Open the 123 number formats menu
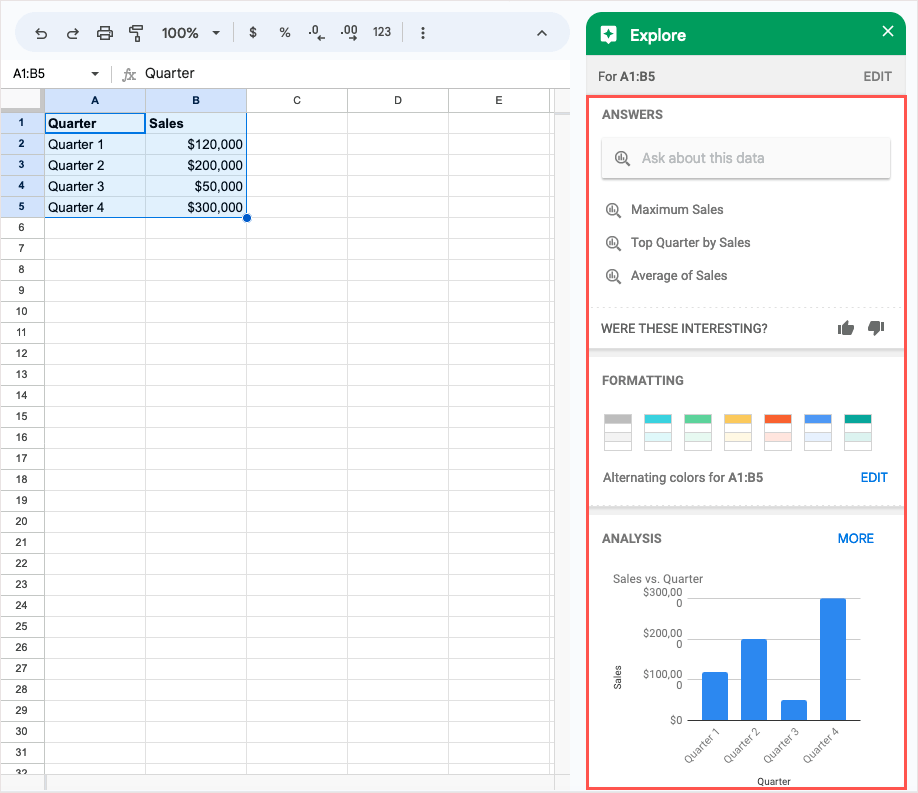Image resolution: width=918 pixels, height=793 pixels. pos(382,33)
